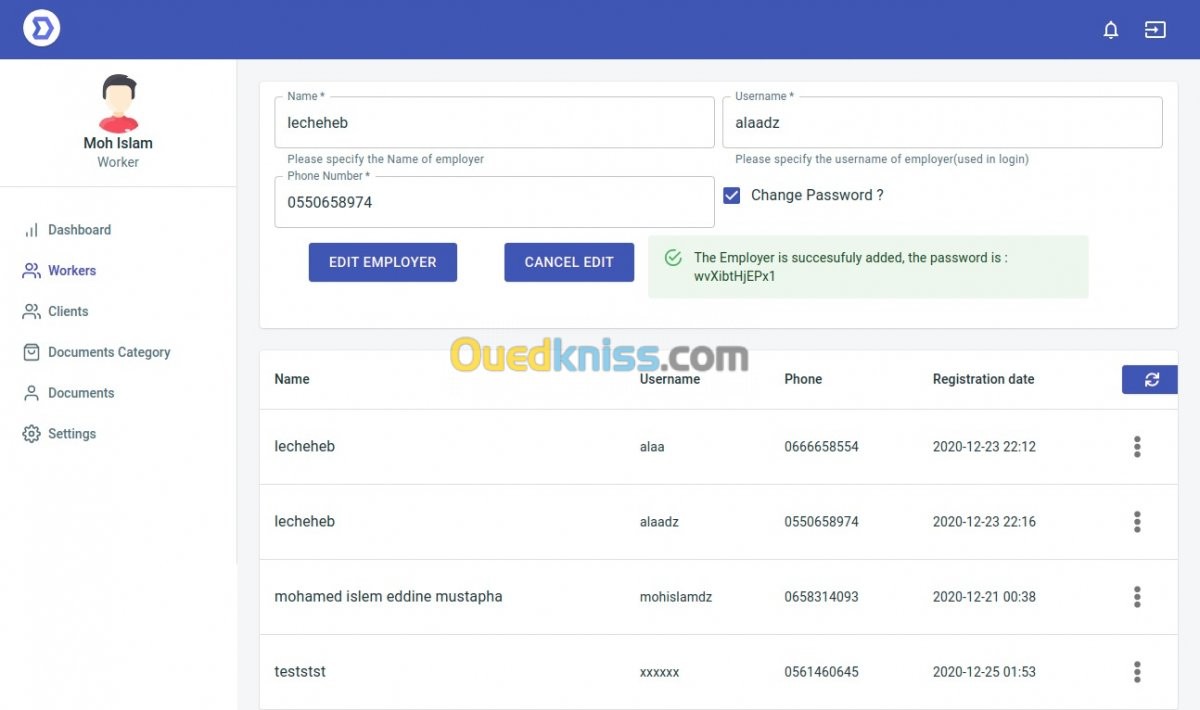Click phone number 0658314093 in the table
This screenshot has height=710, width=1200.
coord(821,597)
